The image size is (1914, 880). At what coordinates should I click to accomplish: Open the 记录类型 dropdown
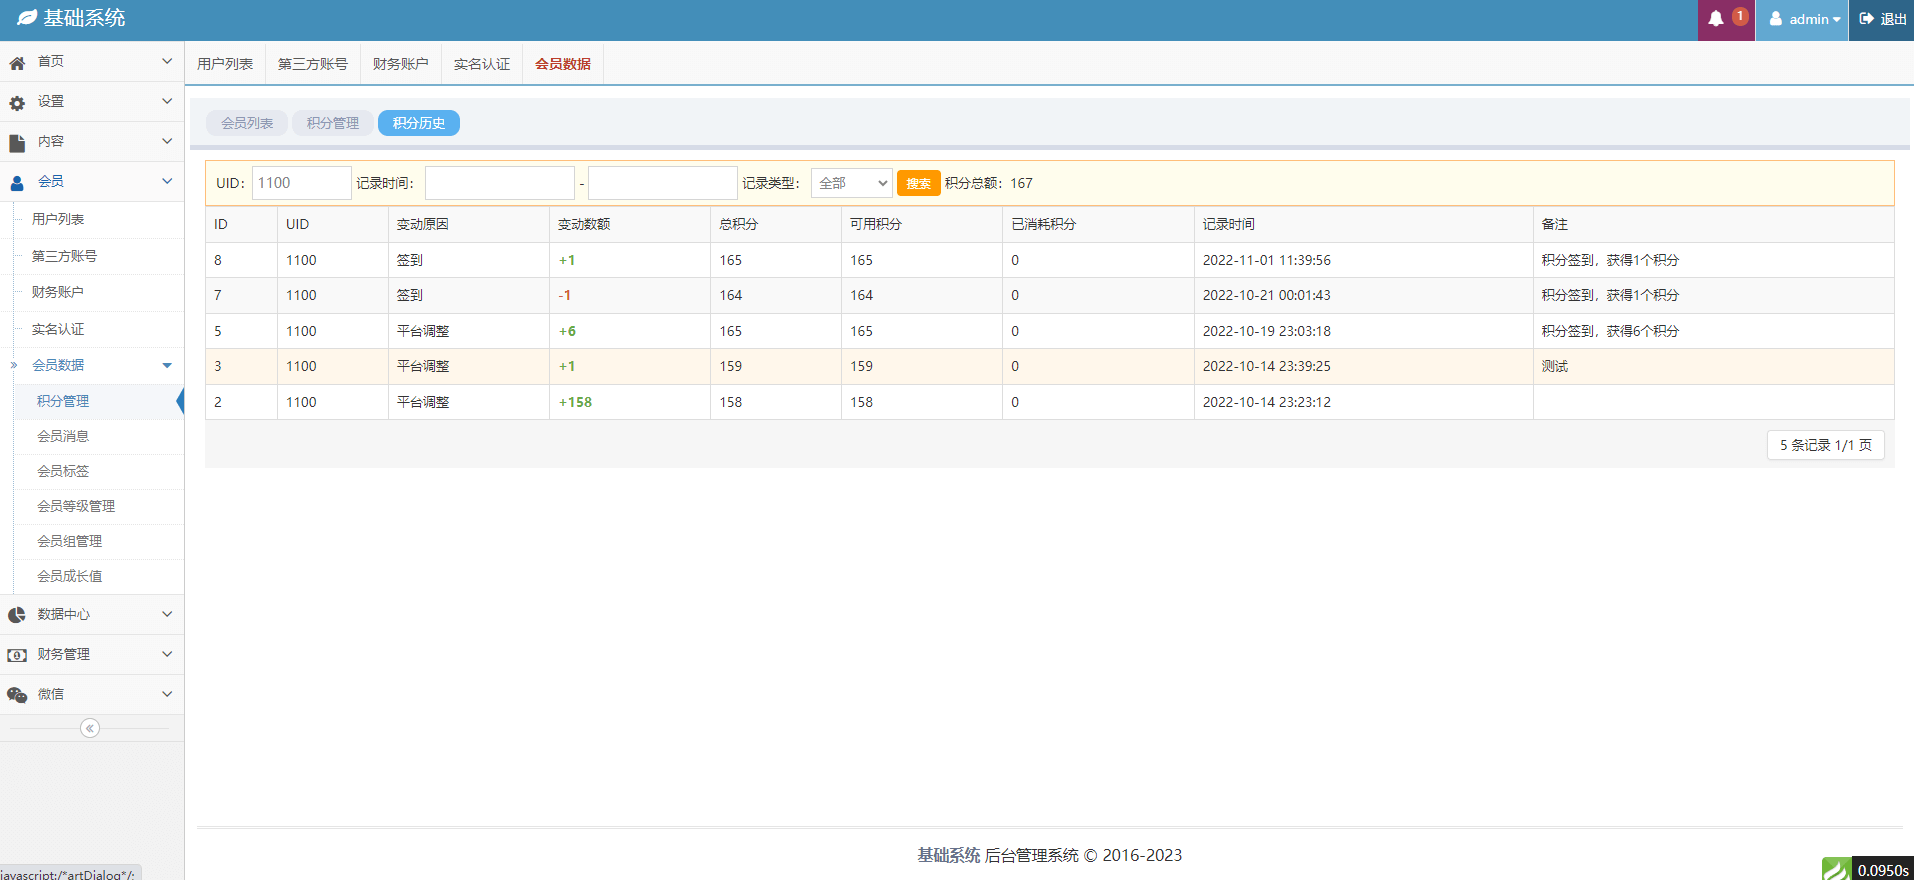point(851,183)
